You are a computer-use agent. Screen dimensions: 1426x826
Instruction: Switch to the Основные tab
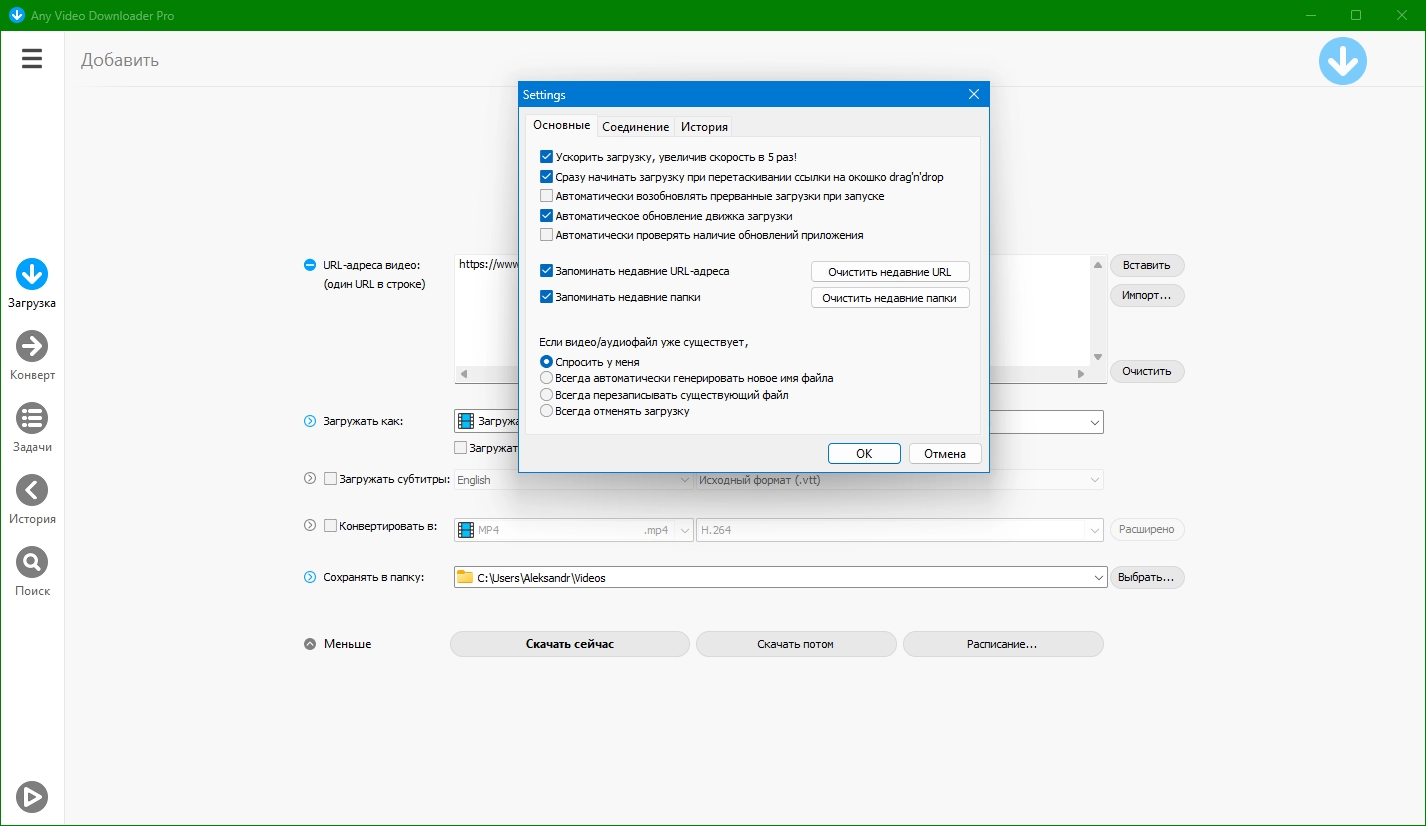coord(561,125)
